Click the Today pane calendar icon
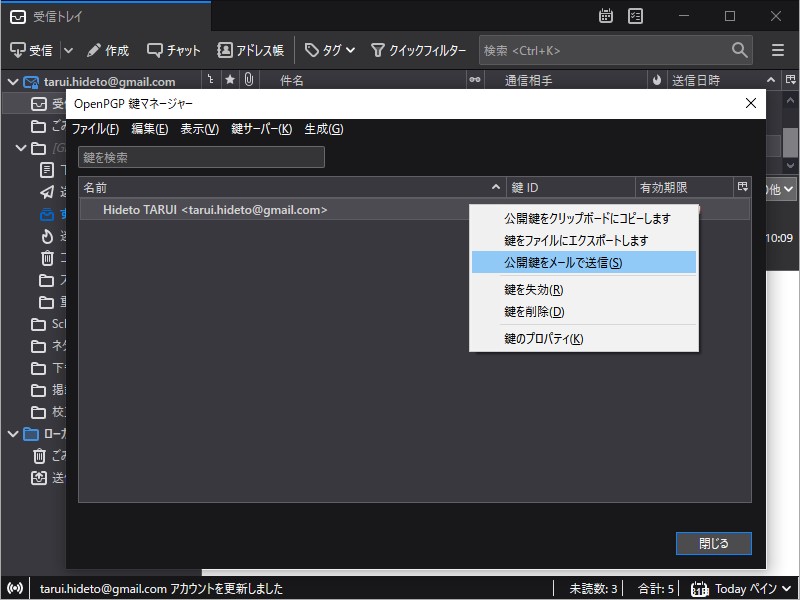Image resolution: width=800 pixels, height=600 pixels. click(x=699, y=589)
